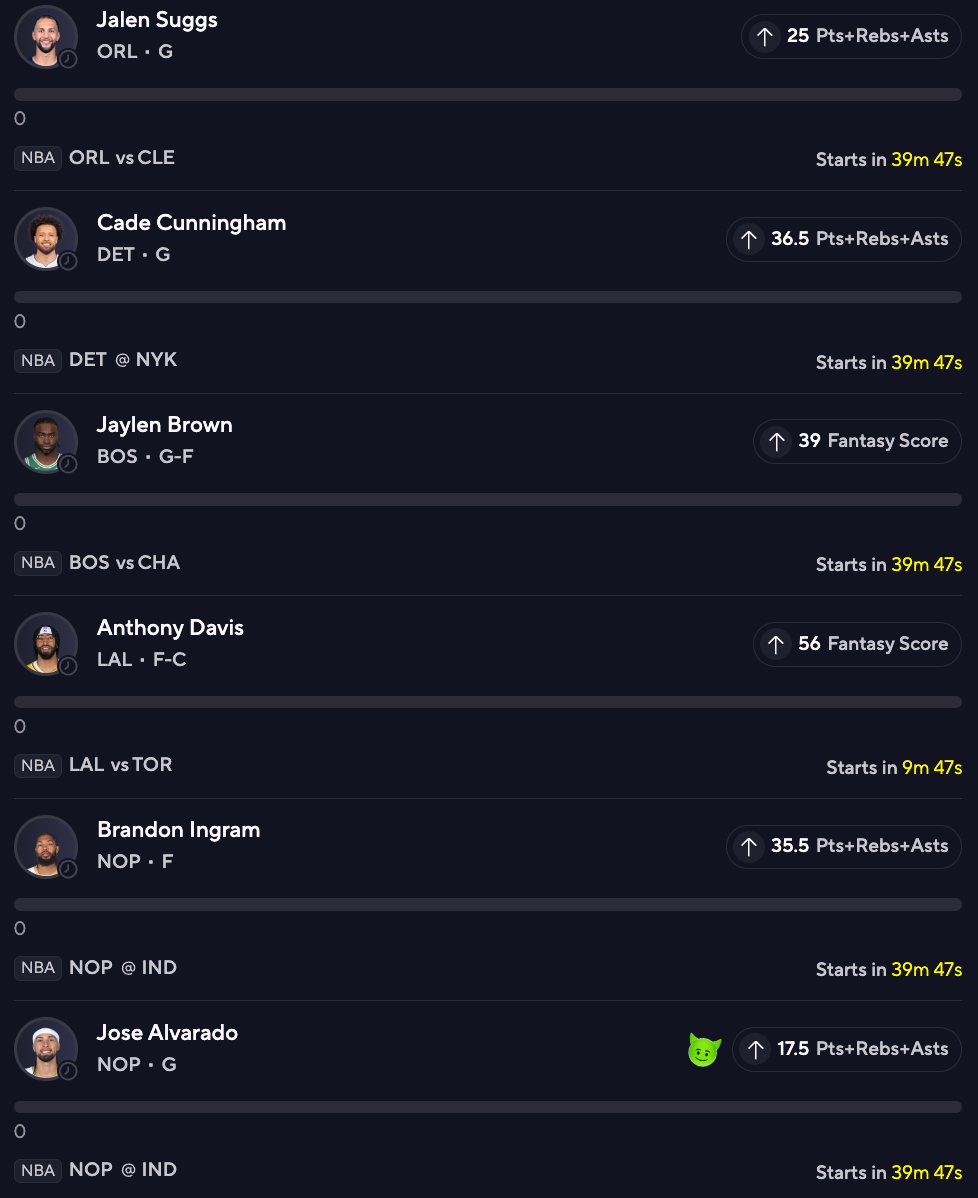Open the BOS vs CHA matchup text
Image resolution: width=978 pixels, height=1198 pixels.
click(124, 562)
